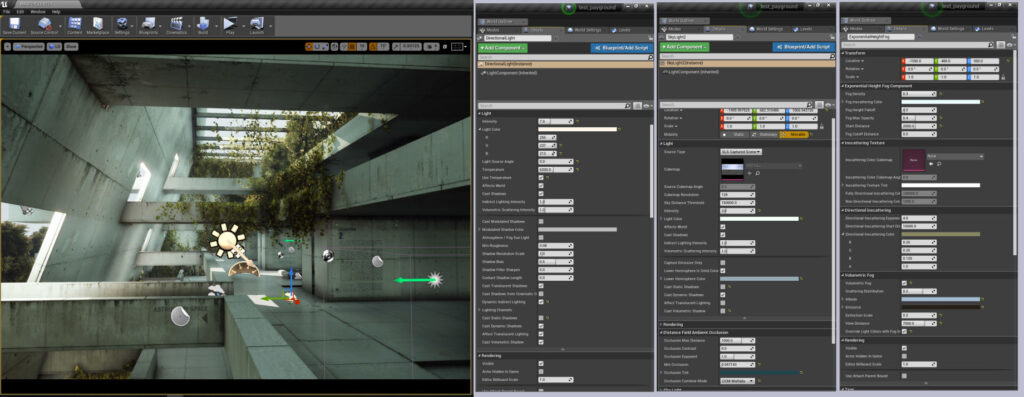Open the Occlusion Combine Mode dropdown

(737, 381)
